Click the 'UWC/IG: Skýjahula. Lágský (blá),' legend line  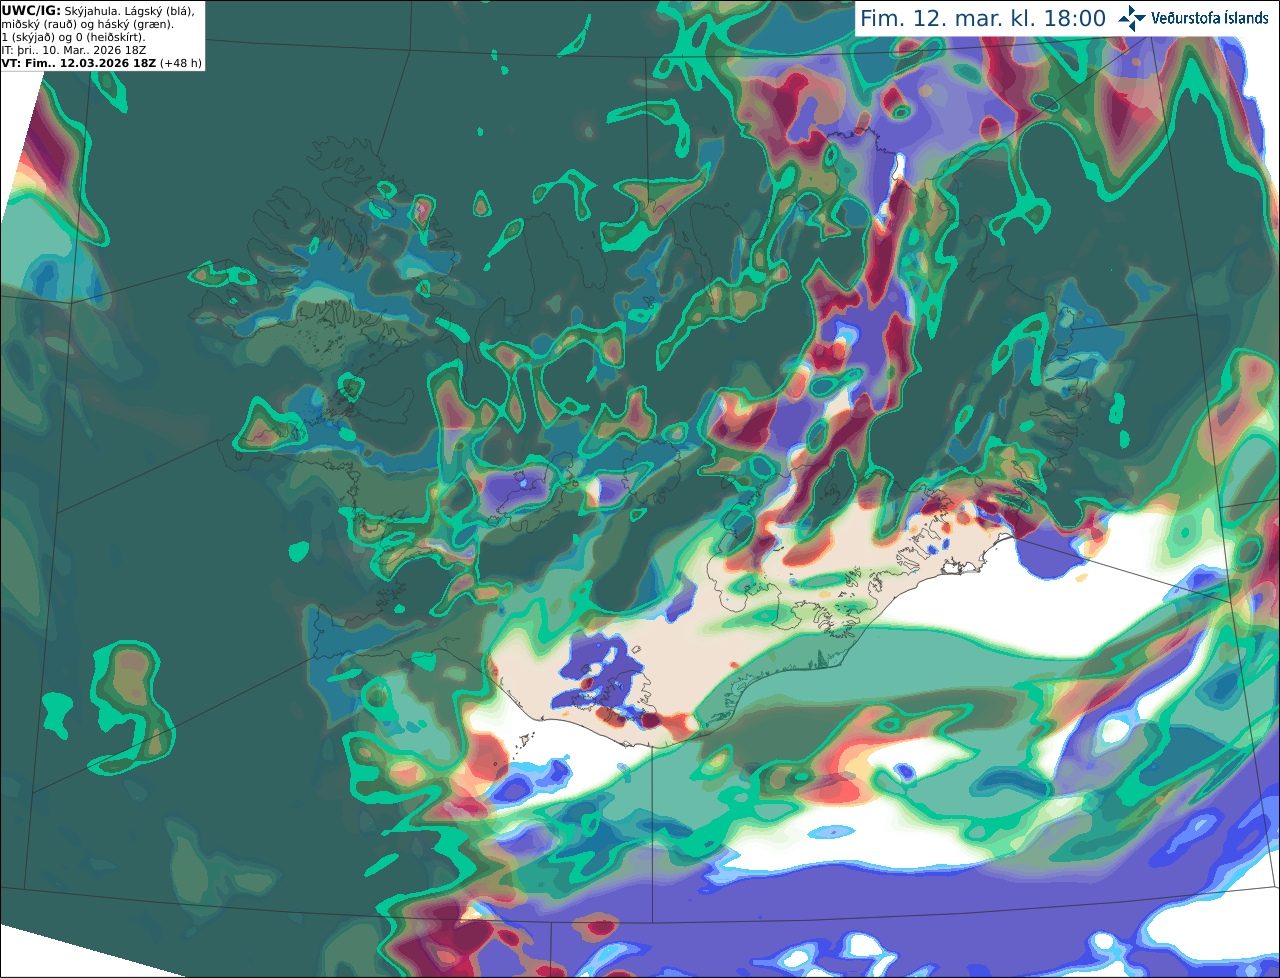(x=98, y=10)
